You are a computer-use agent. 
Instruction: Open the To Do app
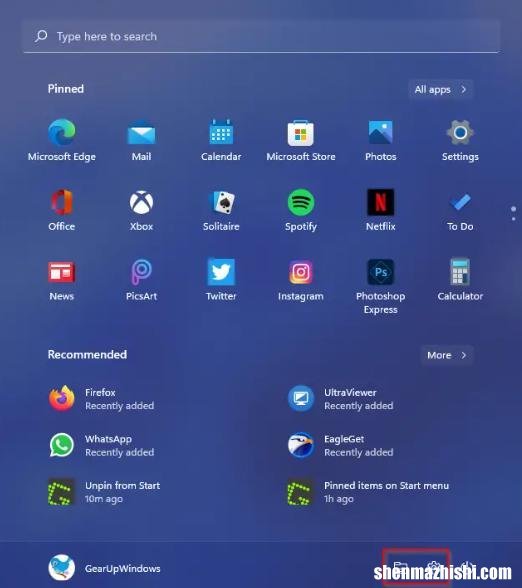point(460,210)
